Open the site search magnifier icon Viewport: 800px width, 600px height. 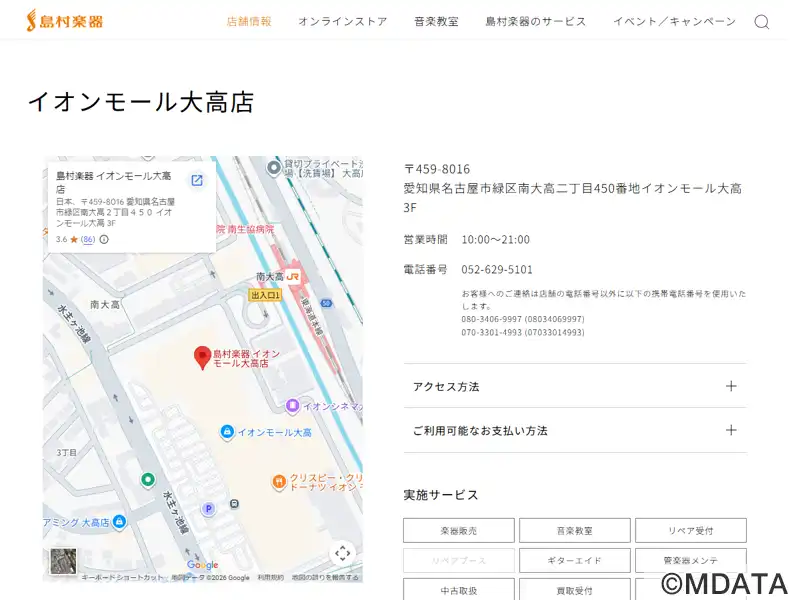click(761, 22)
